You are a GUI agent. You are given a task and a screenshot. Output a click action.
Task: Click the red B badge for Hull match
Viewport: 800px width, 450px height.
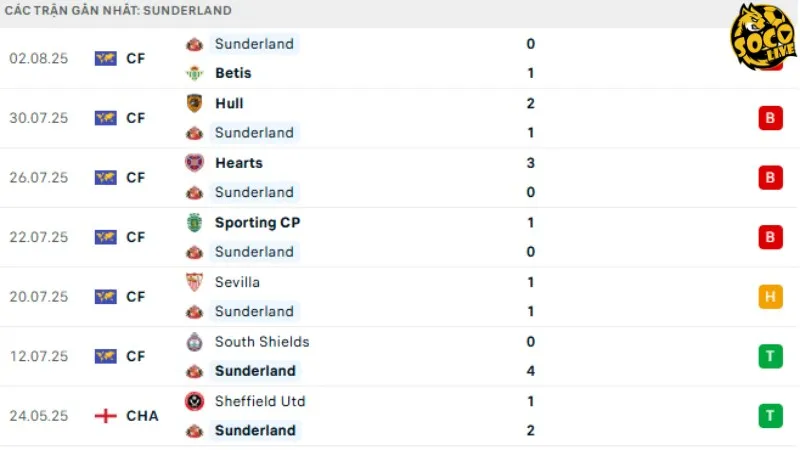[770, 118]
